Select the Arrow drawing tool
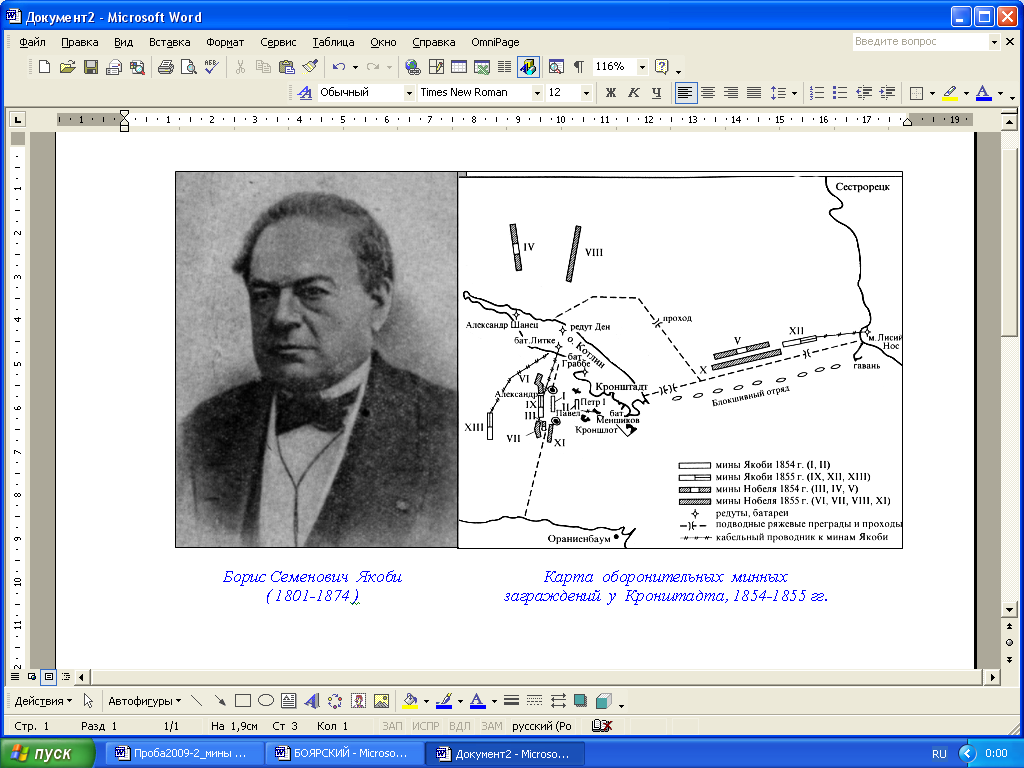The width and height of the screenshot is (1024, 768). (219, 701)
